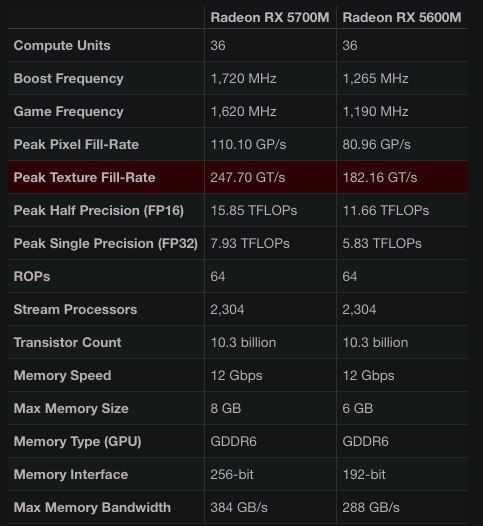The image size is (483, 526).
Task: Select the 1,190 MHz game frequency value
Action: point(375,111)
